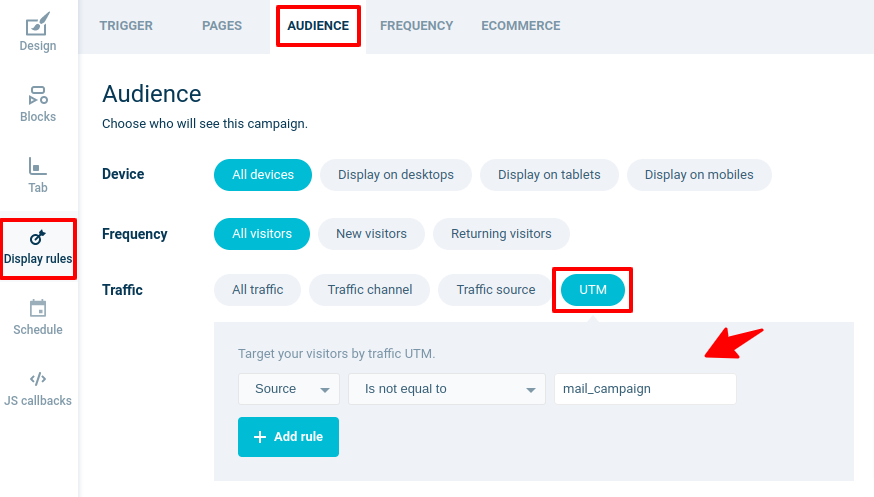874x497 pixels.
Task: Open the Design panel icon
Action: pos(37,24)
